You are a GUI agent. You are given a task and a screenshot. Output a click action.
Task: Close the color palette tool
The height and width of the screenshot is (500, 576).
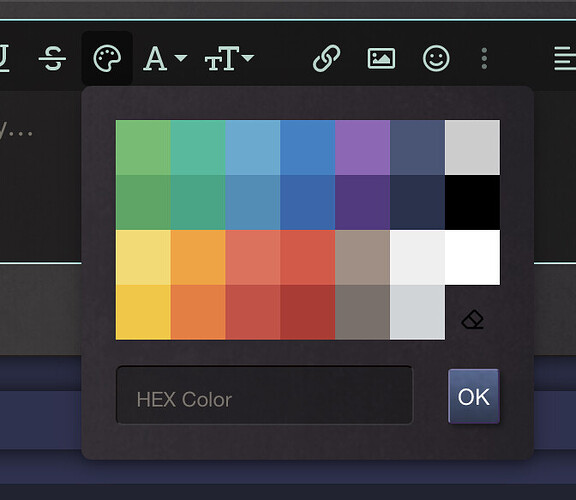click(107, 58)
